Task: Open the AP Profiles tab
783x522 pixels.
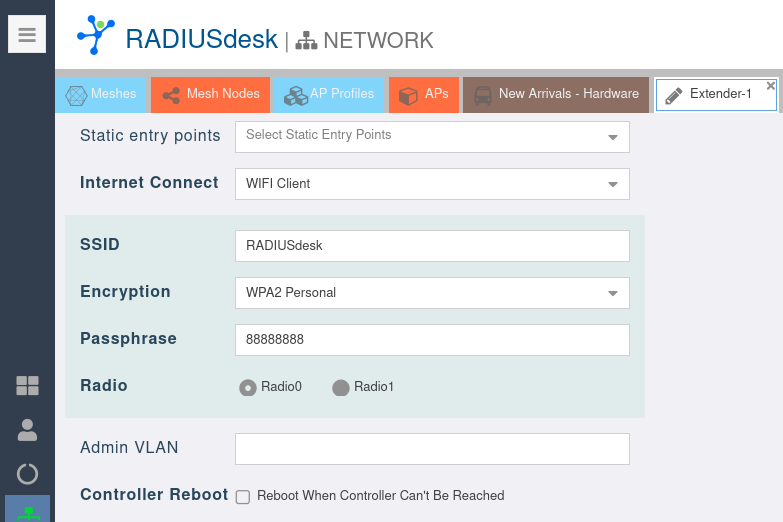Action: click(x=329, y=94)
